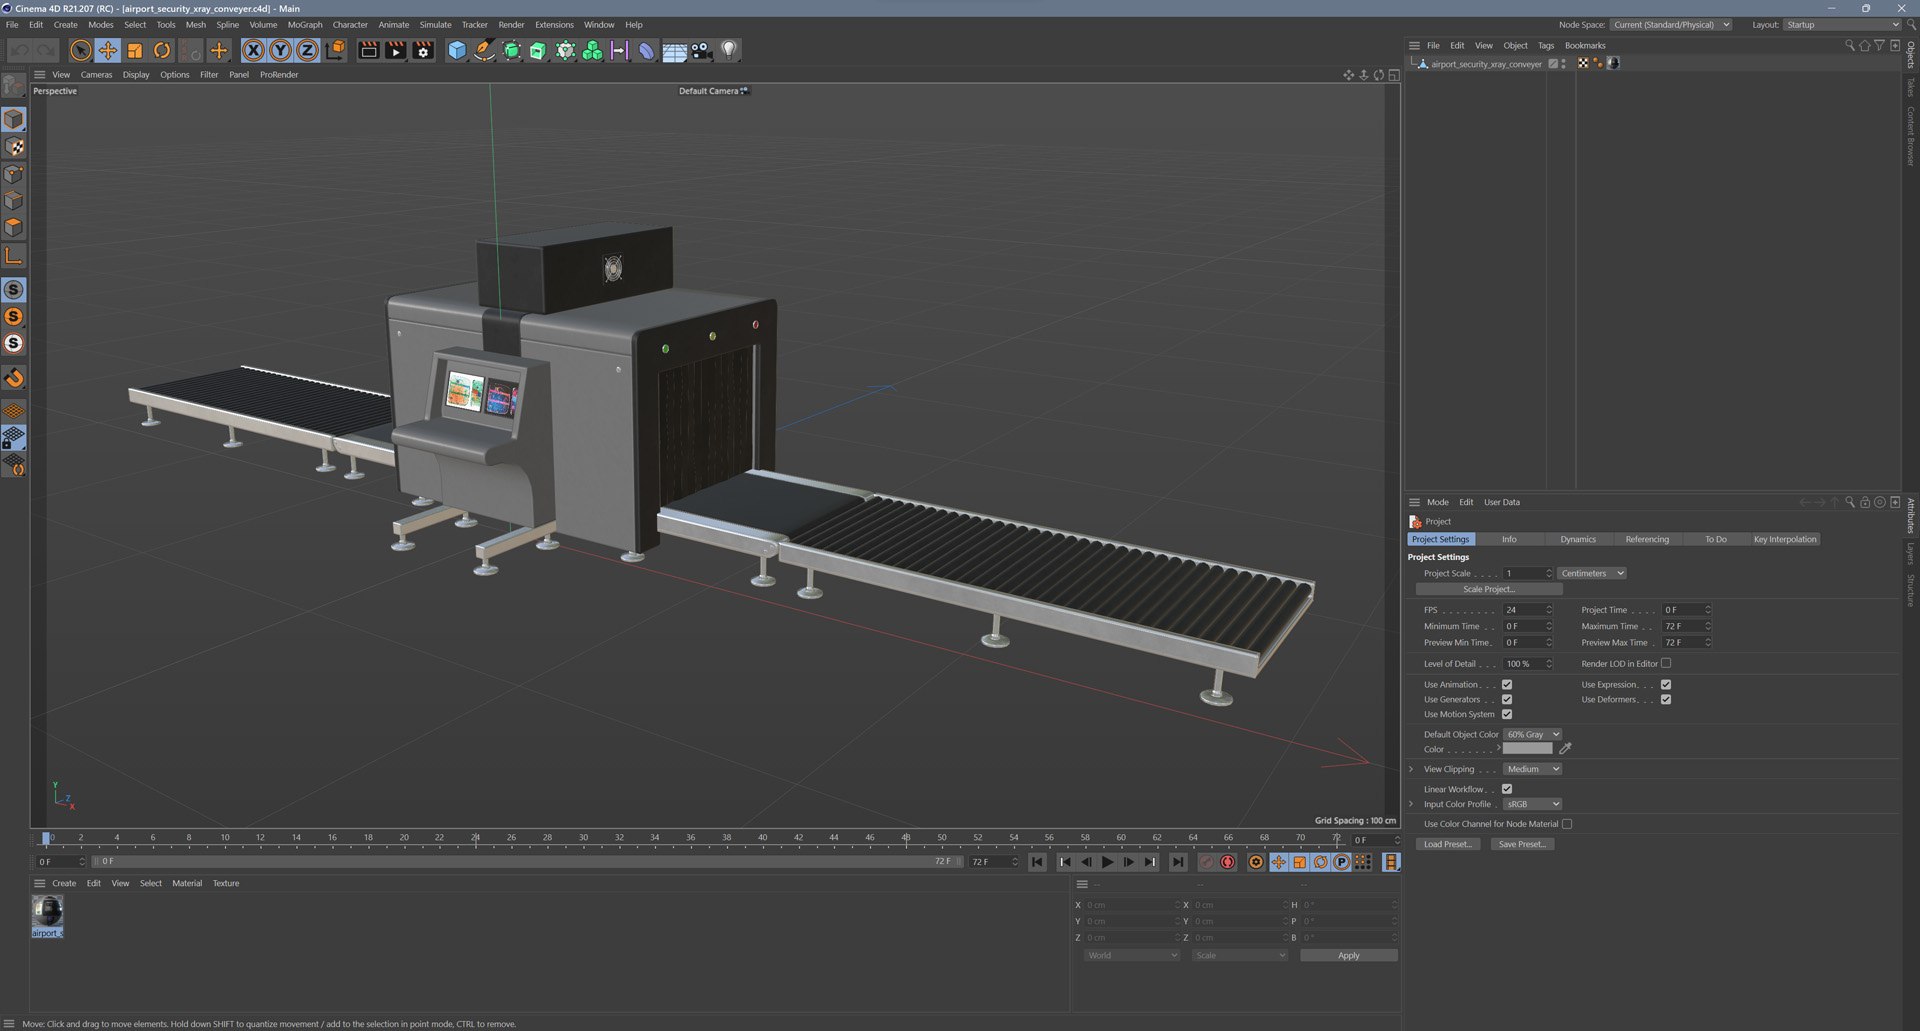Click the Scale Project button

(1489, 589)
